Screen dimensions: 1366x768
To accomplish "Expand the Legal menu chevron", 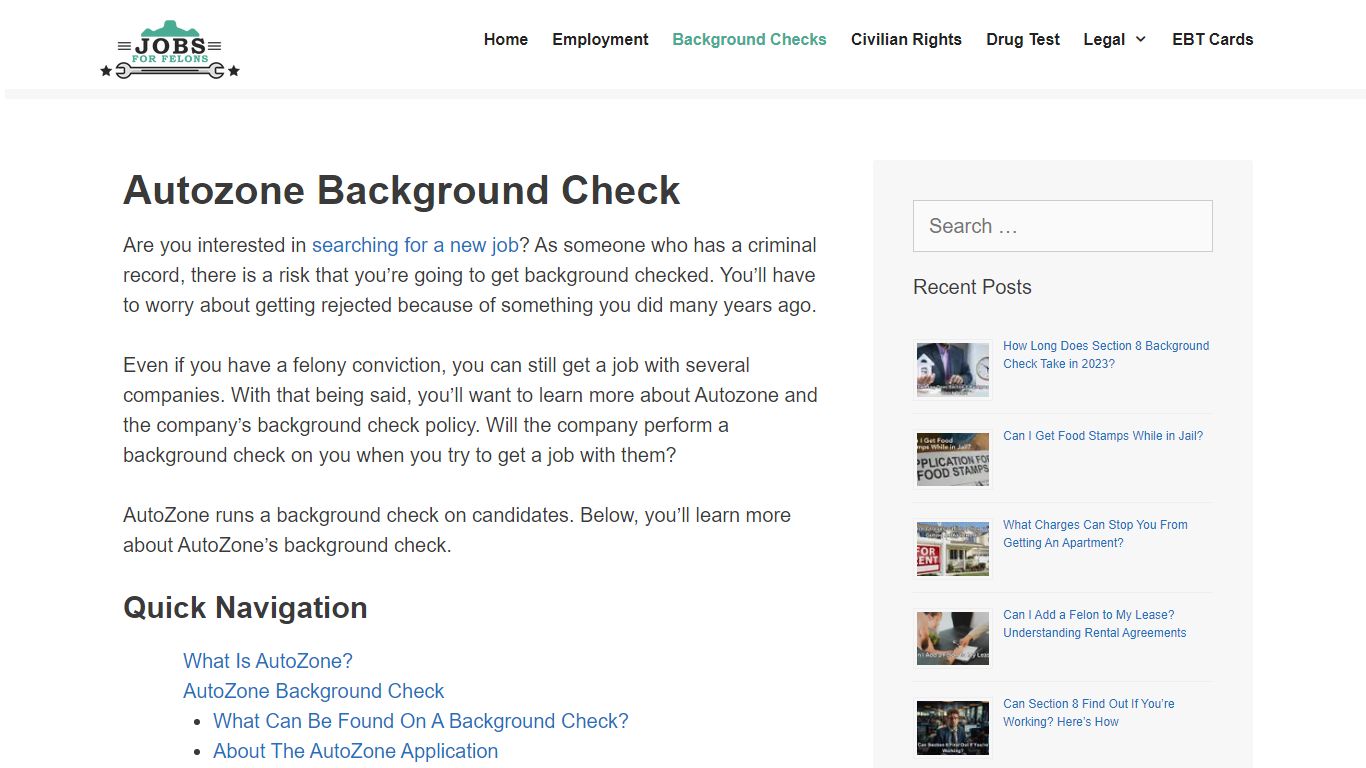I will pos(1140,40).
